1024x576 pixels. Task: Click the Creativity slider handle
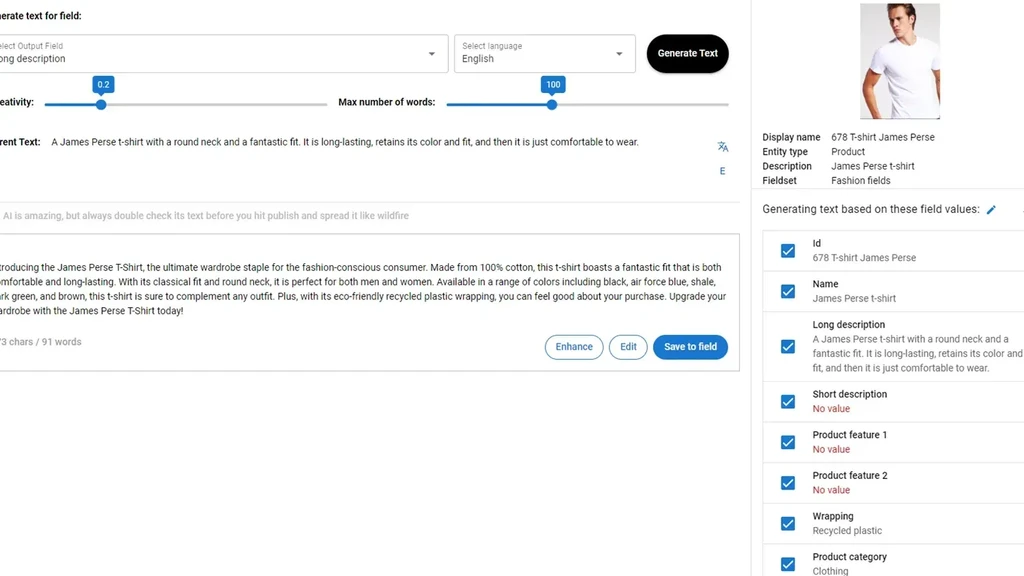pyautogui.click(x=101, y=104)
